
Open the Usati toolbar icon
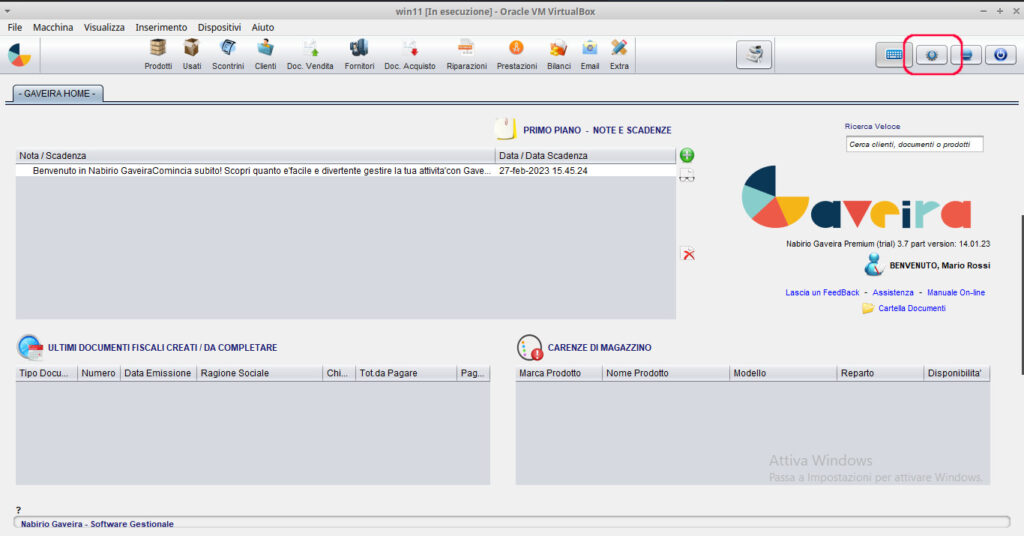(x=192, y=54)
